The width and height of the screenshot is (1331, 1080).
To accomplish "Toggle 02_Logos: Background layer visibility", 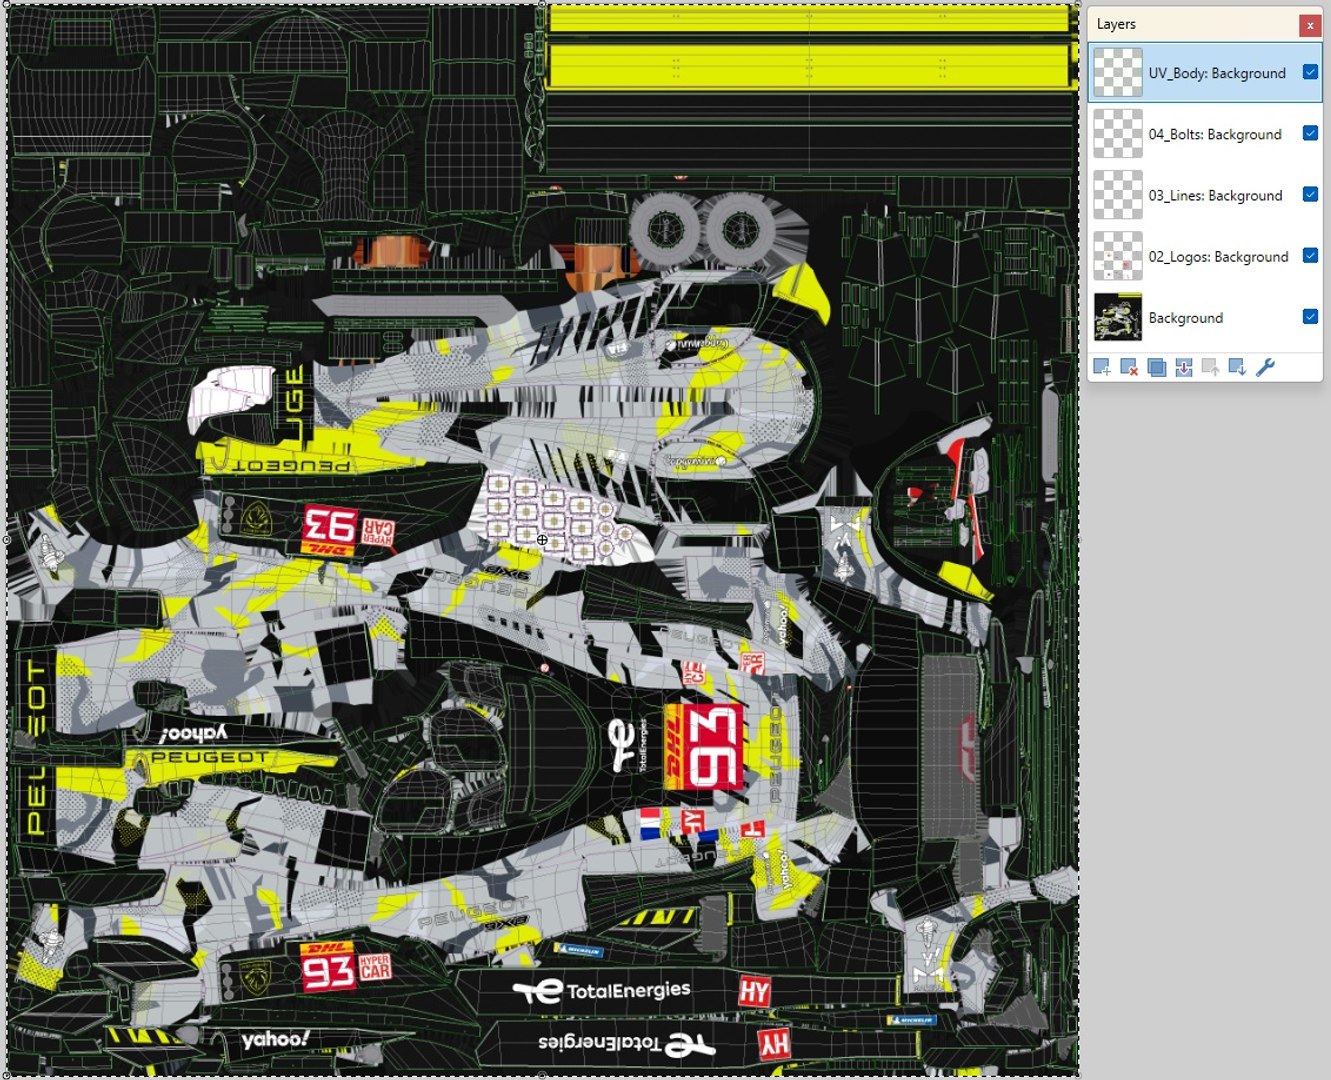I will [x=1310, y=255].
